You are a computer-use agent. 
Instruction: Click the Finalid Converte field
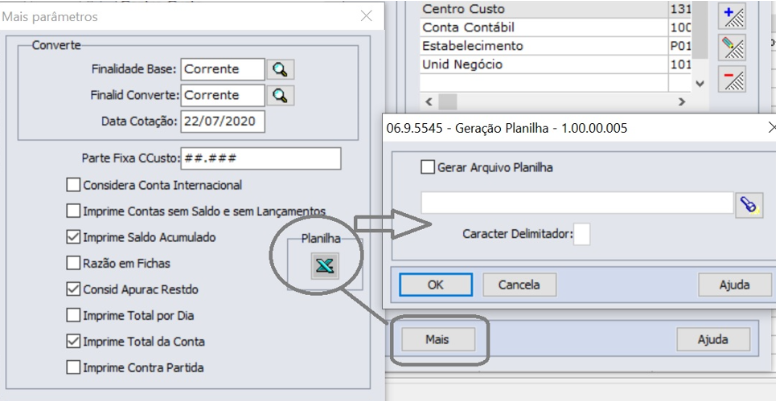point(223,95)
